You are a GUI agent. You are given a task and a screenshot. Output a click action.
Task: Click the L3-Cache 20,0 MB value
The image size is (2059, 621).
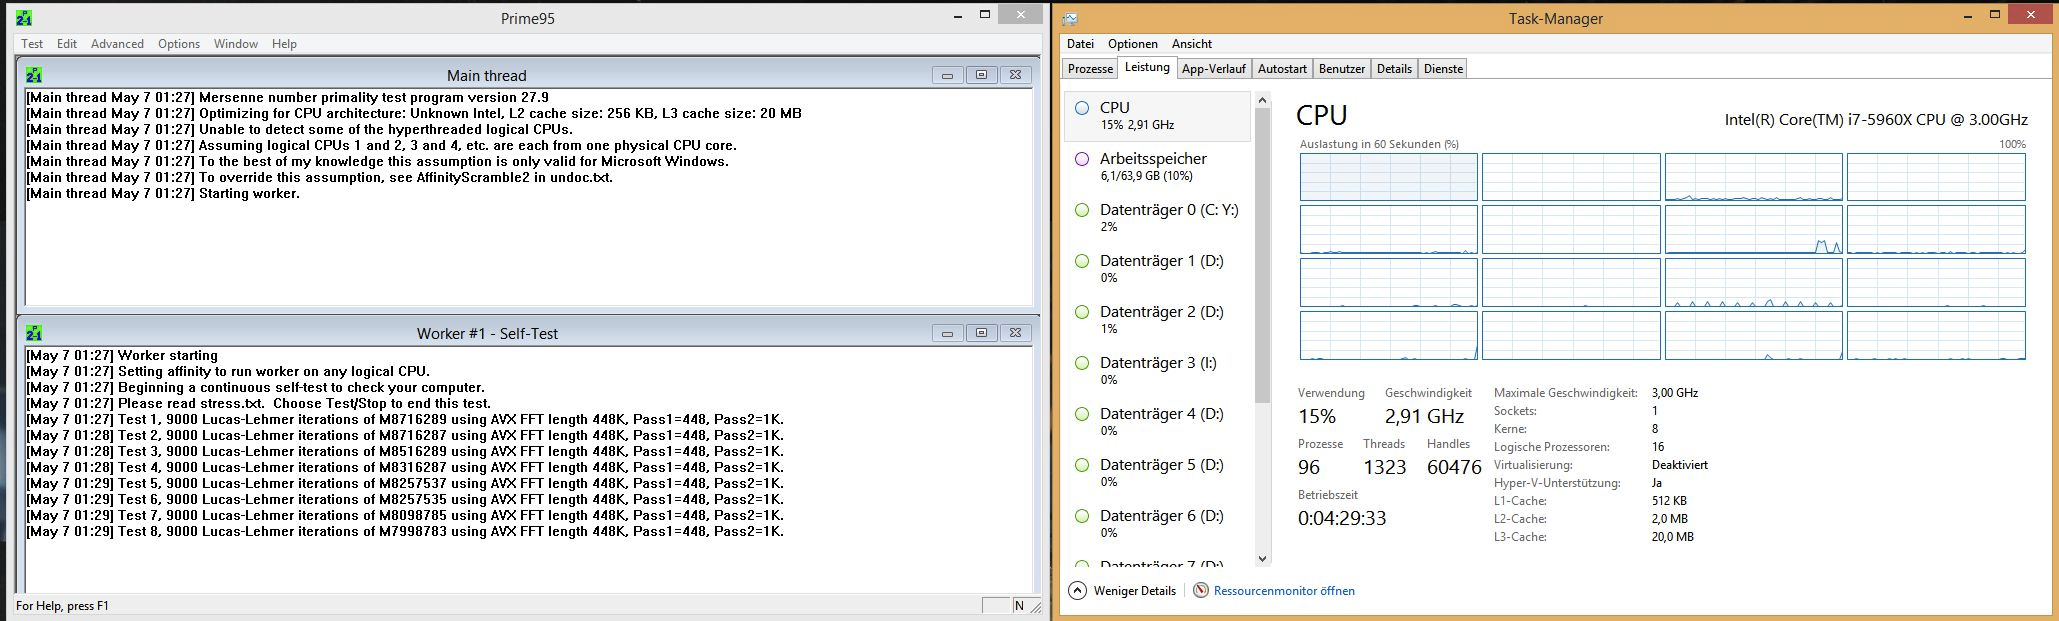point(1673,537)
